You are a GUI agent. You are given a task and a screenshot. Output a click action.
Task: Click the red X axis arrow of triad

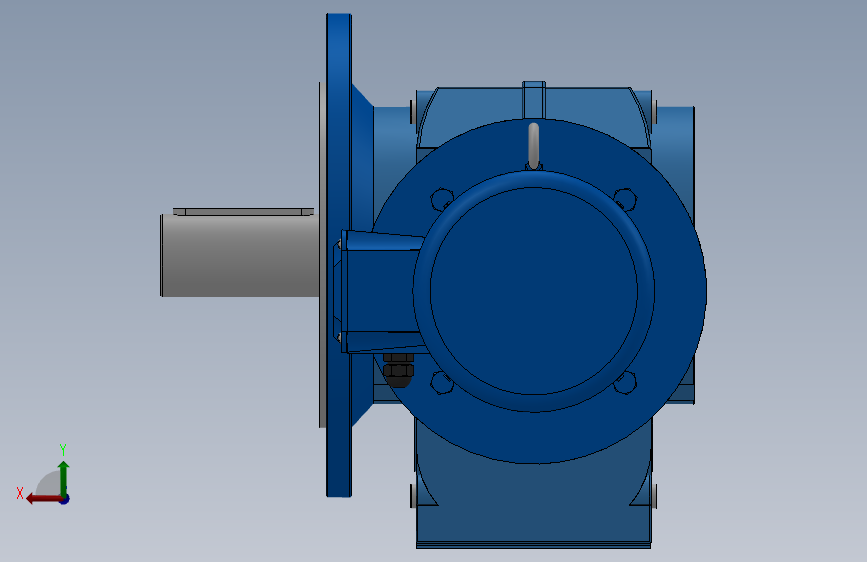coord(43,499)
